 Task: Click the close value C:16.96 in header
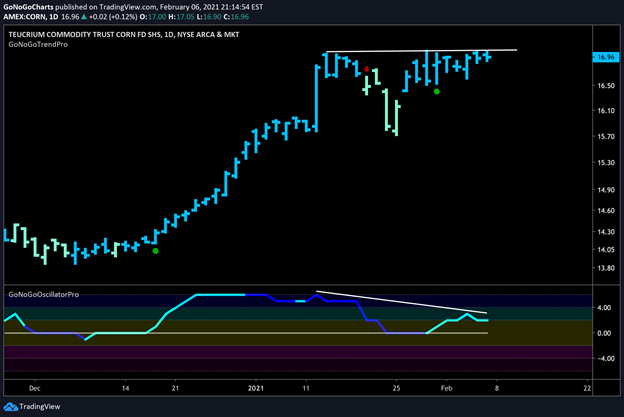click(x=236, y=17)
